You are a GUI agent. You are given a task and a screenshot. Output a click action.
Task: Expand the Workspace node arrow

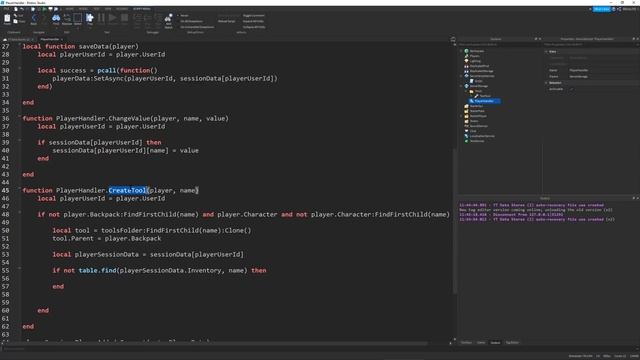(x=461, y=51)
